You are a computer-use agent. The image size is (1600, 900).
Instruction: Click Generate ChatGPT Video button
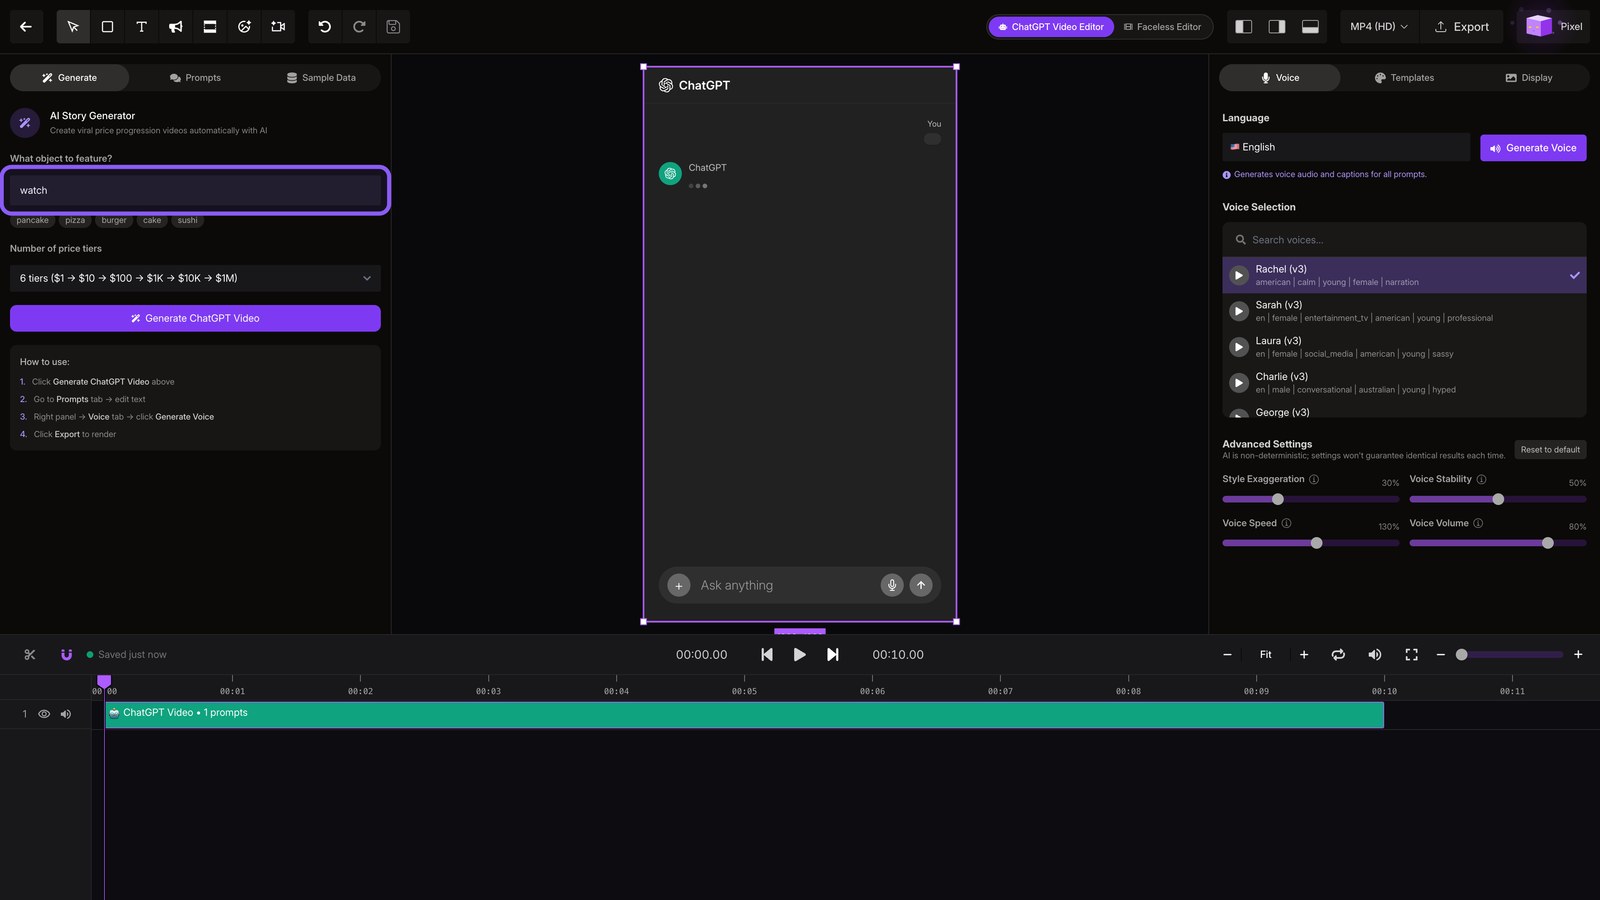(195, 318)
